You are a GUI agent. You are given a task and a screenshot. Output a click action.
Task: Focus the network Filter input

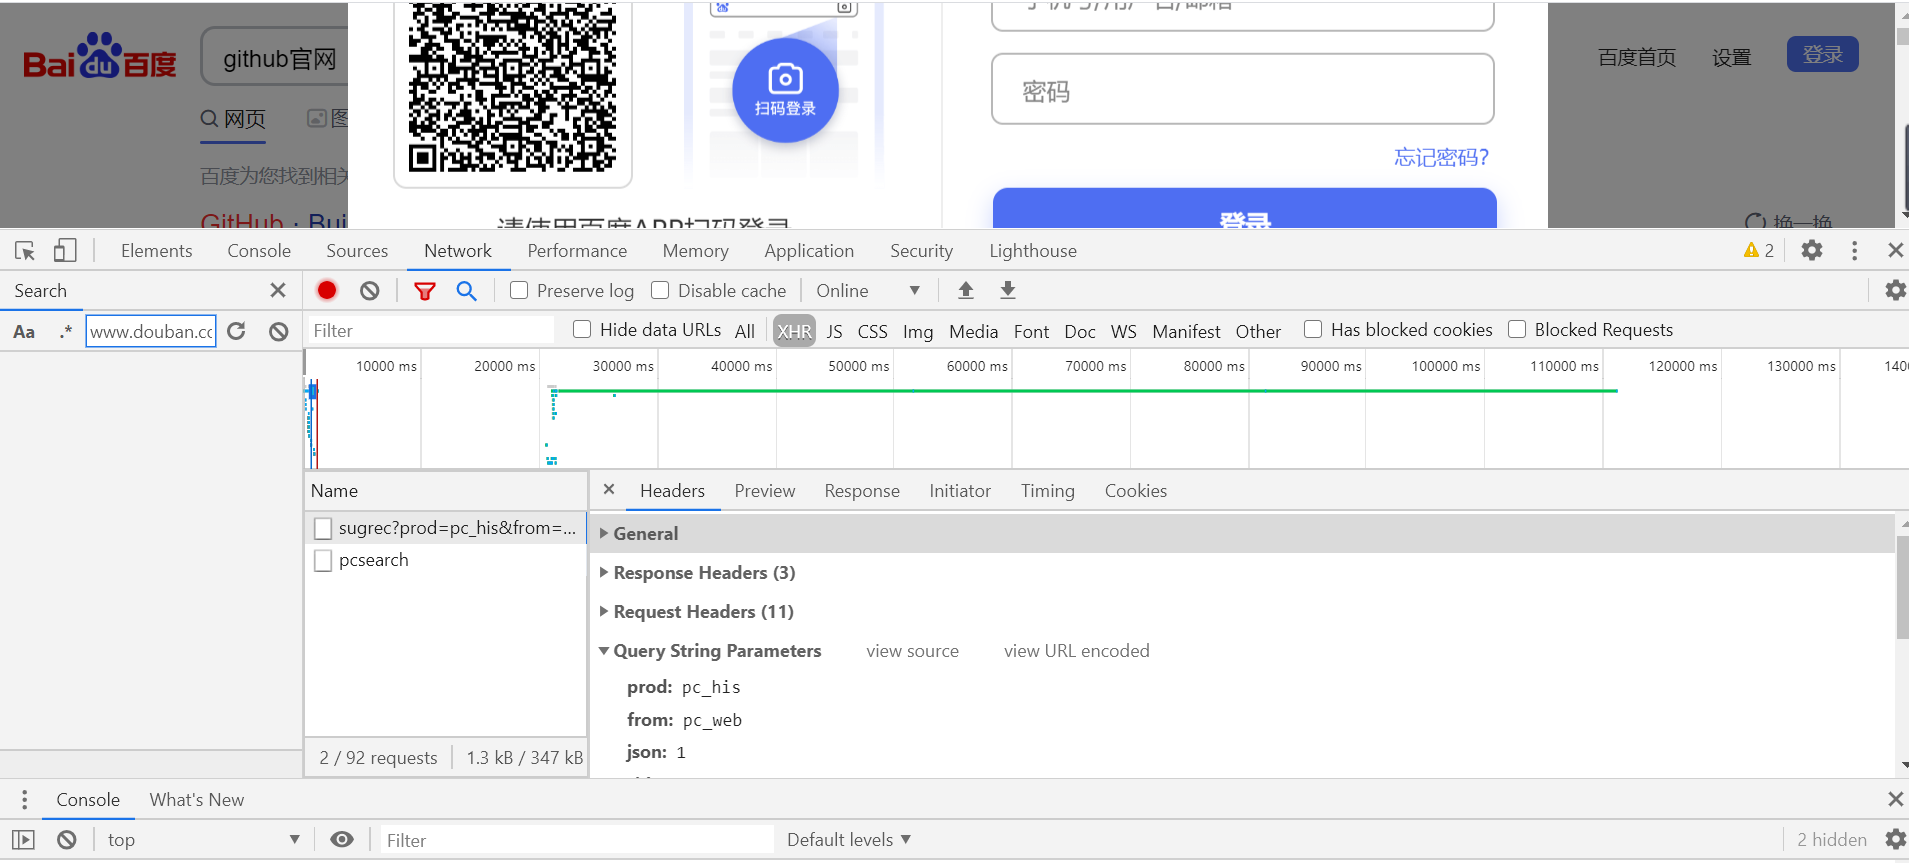[x=431, y=331]
